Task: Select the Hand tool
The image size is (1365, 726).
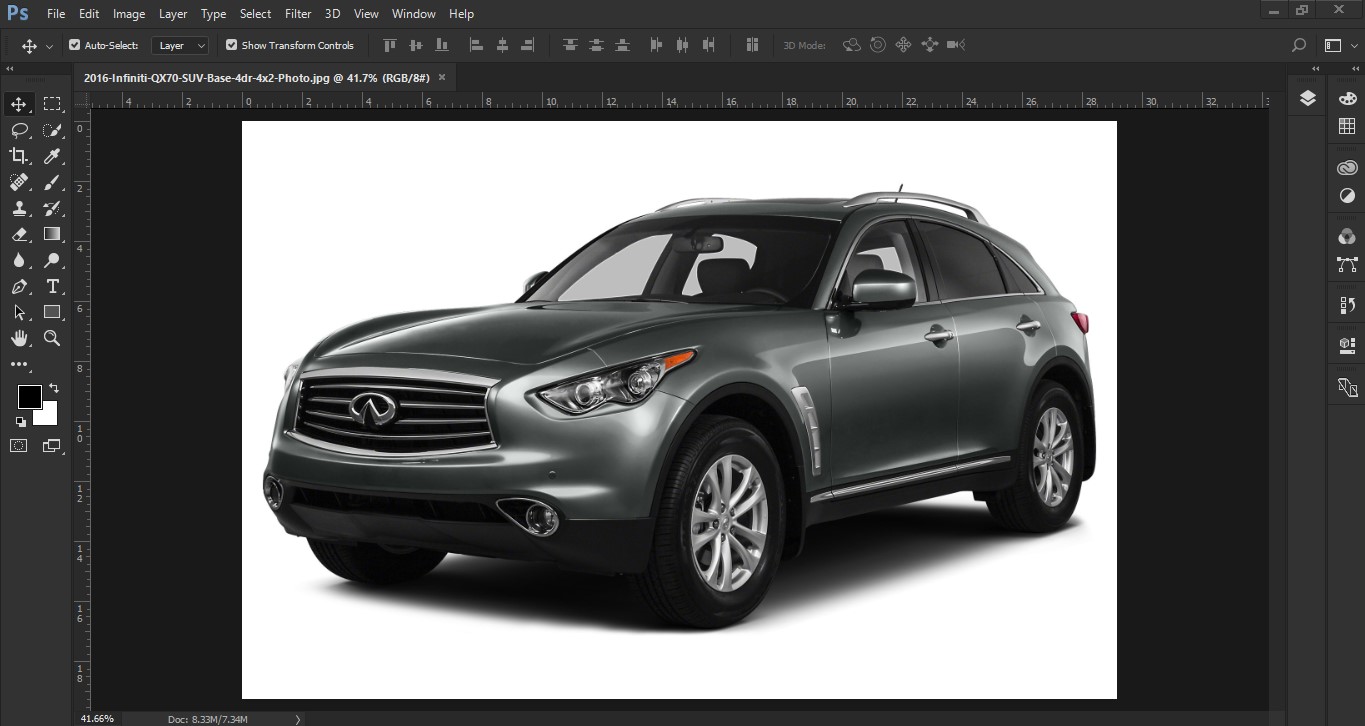Action: 19,338
